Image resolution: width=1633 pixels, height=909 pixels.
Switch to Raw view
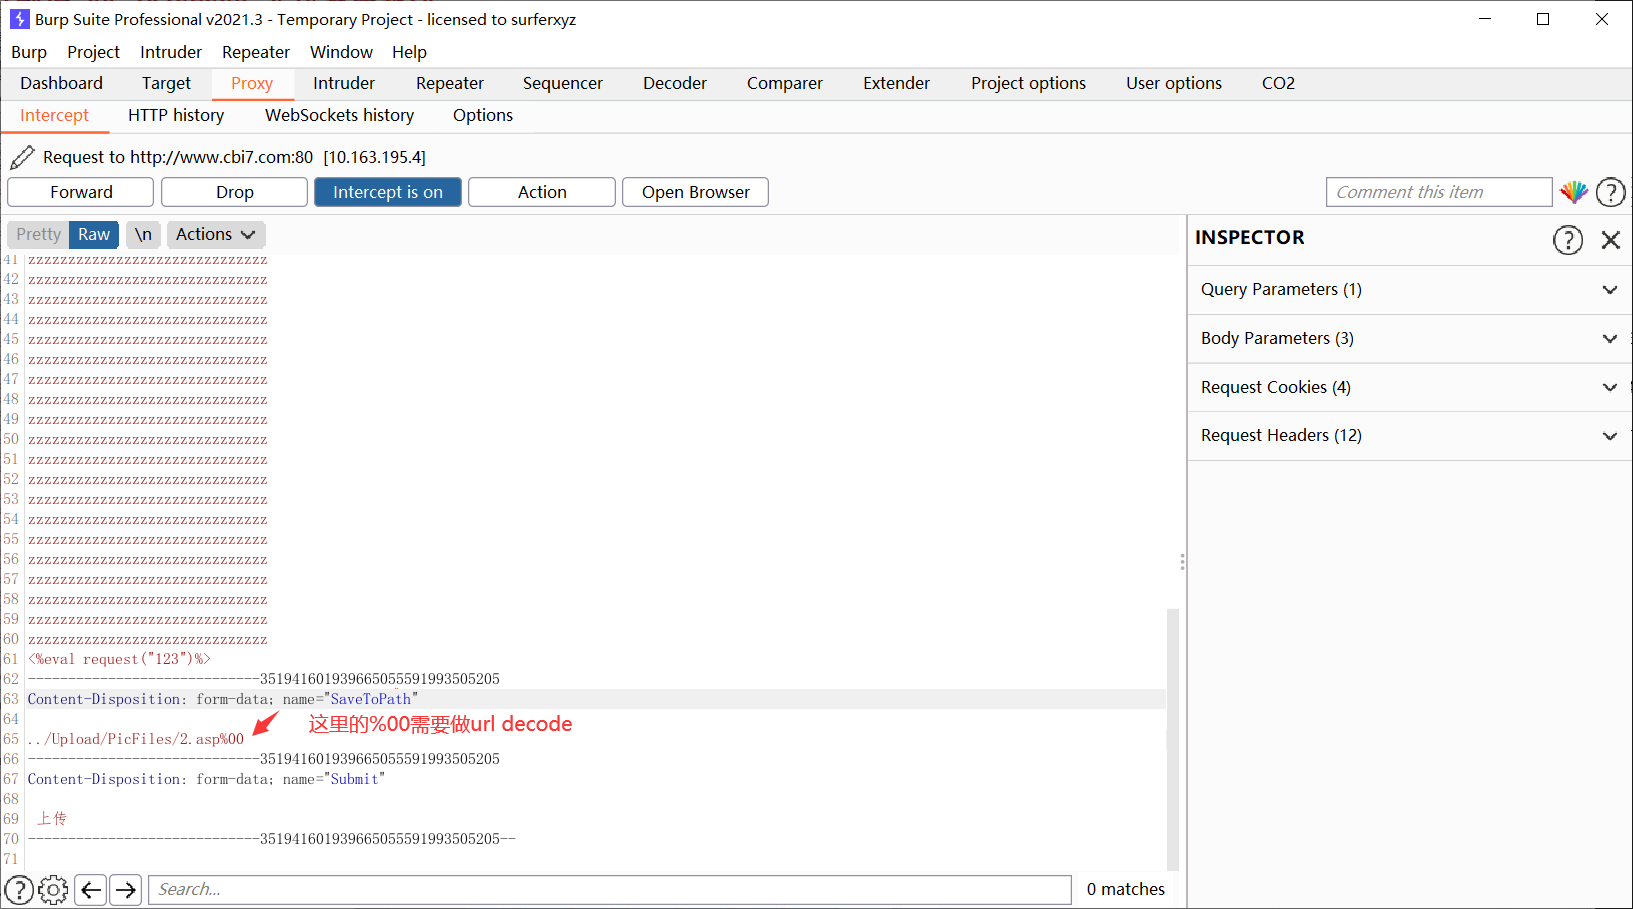point(94,234)
